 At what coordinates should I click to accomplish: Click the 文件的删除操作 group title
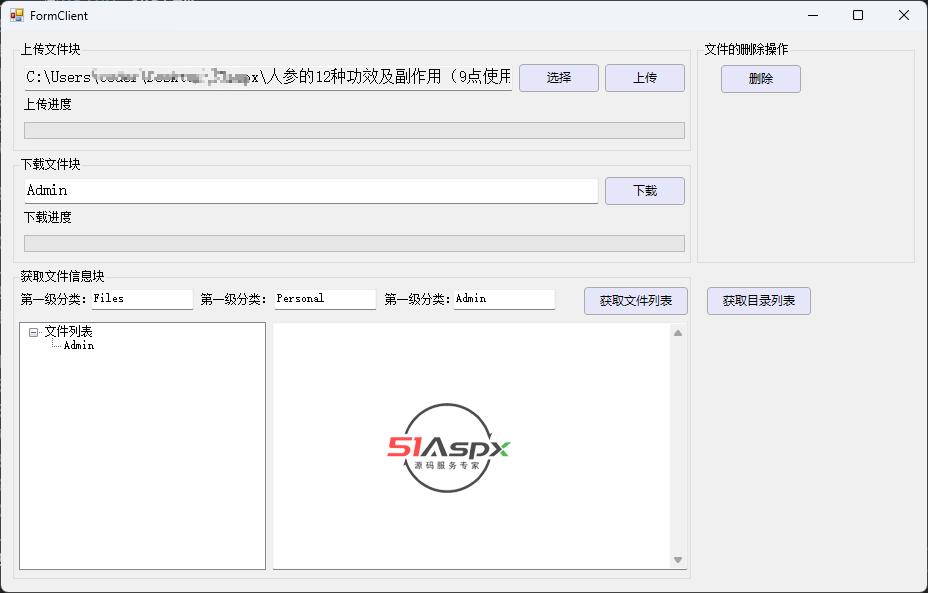[x=746, y=49]
